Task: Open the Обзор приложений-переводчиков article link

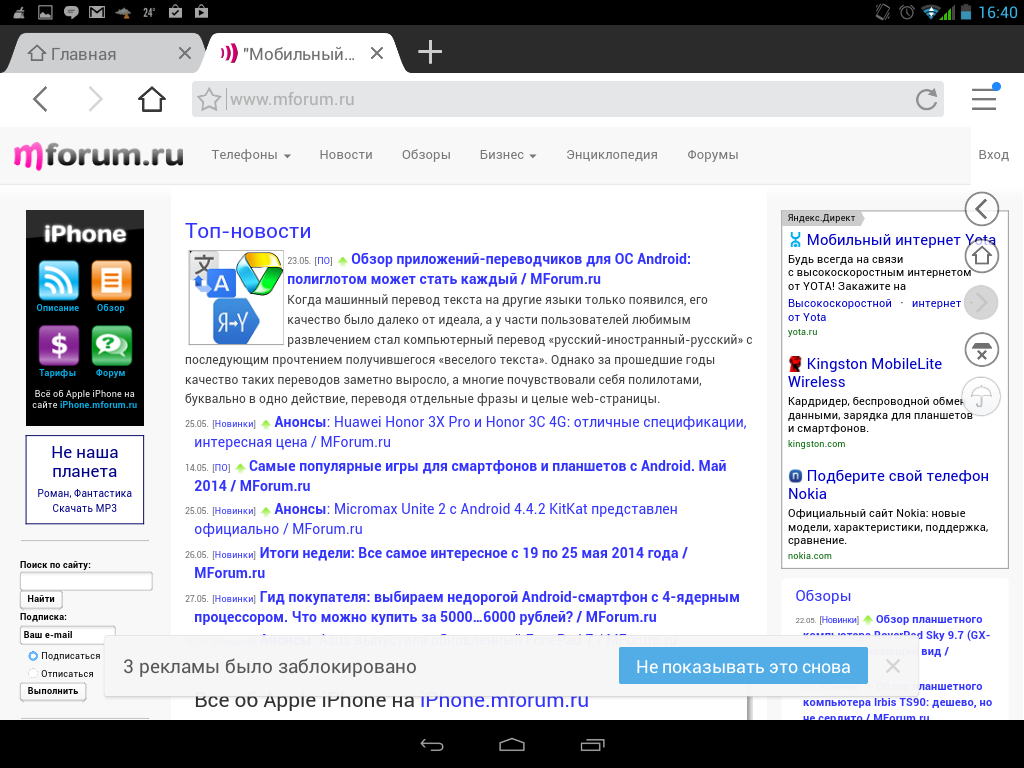Action: [489, 269]
